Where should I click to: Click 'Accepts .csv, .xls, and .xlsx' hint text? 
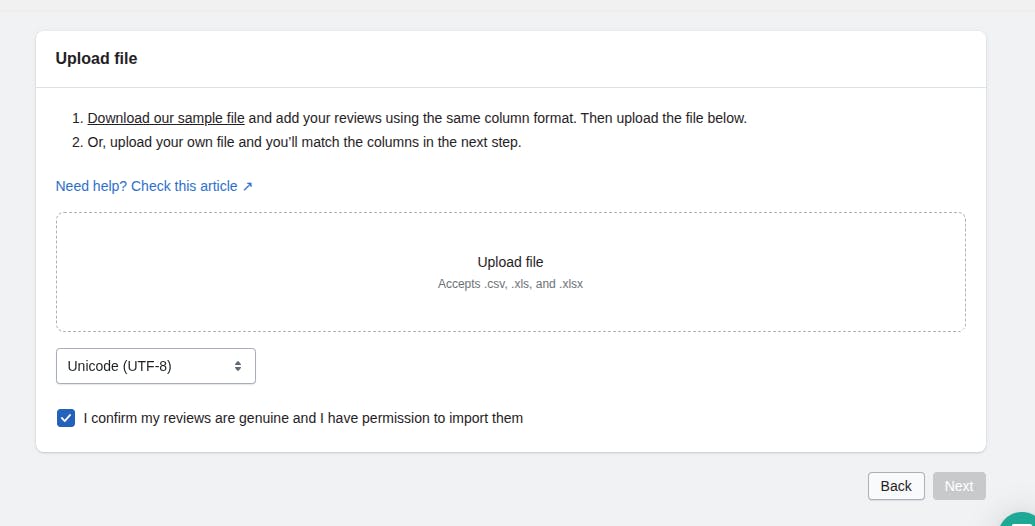(510, 284)
